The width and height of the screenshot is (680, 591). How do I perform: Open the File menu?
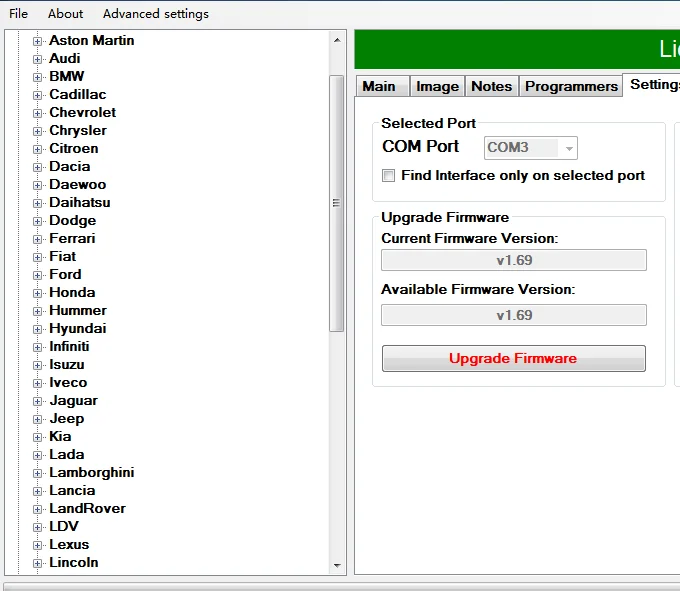[x=18, y=14]
